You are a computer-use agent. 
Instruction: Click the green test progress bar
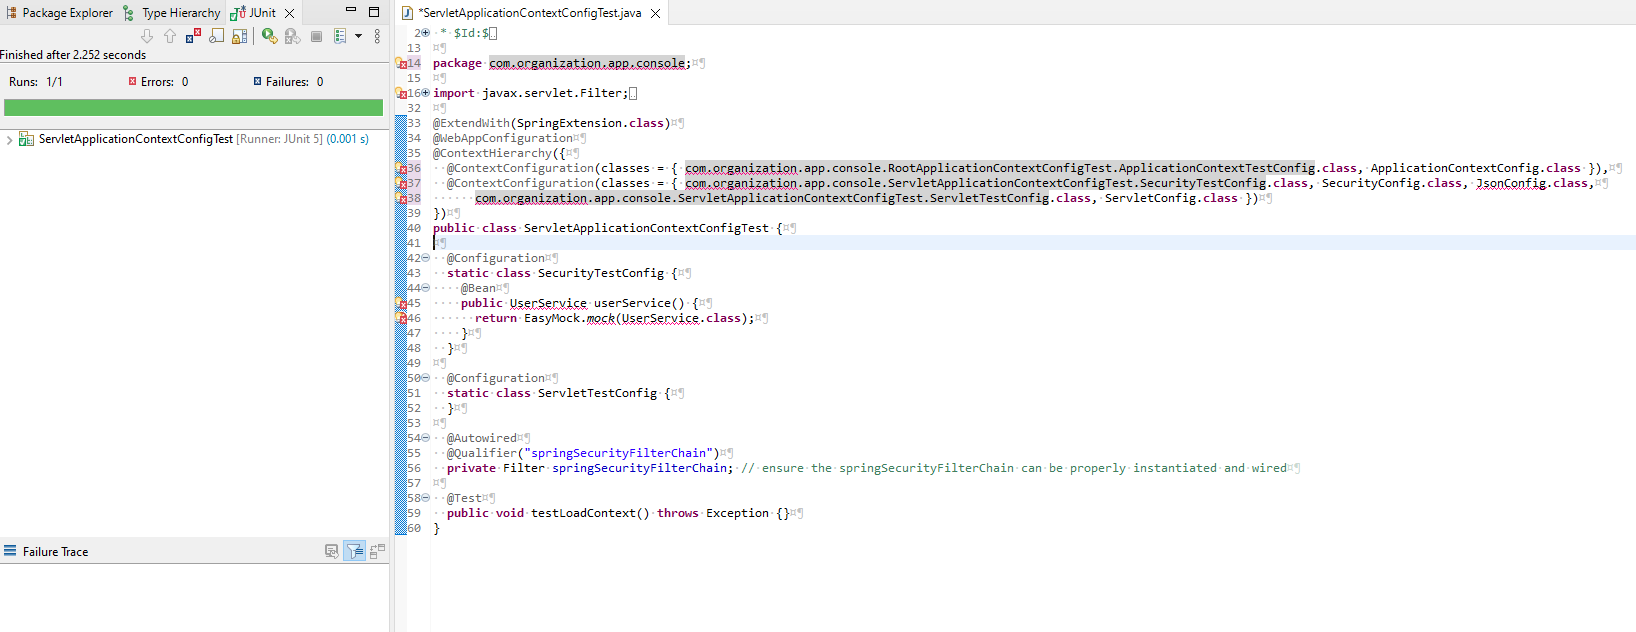(193, 107)
